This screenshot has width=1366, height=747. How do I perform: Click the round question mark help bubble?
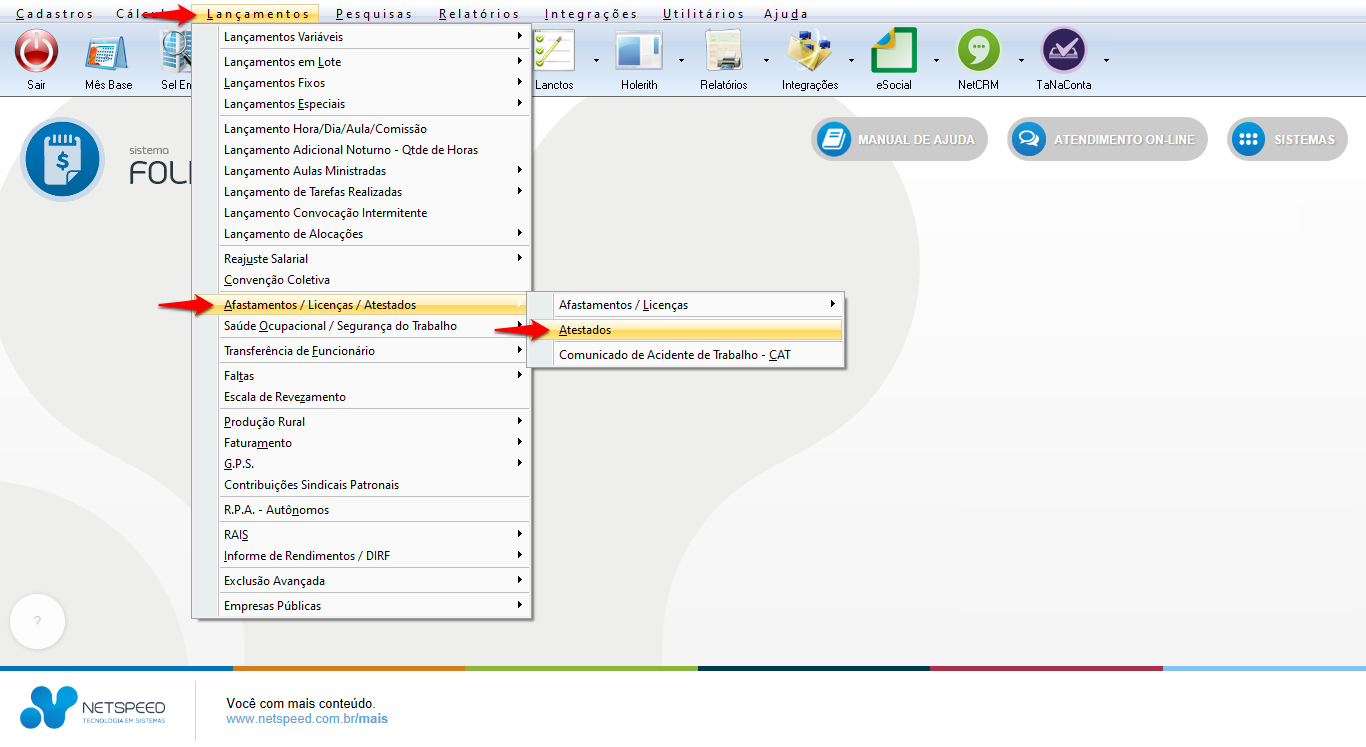pos(37,621)
